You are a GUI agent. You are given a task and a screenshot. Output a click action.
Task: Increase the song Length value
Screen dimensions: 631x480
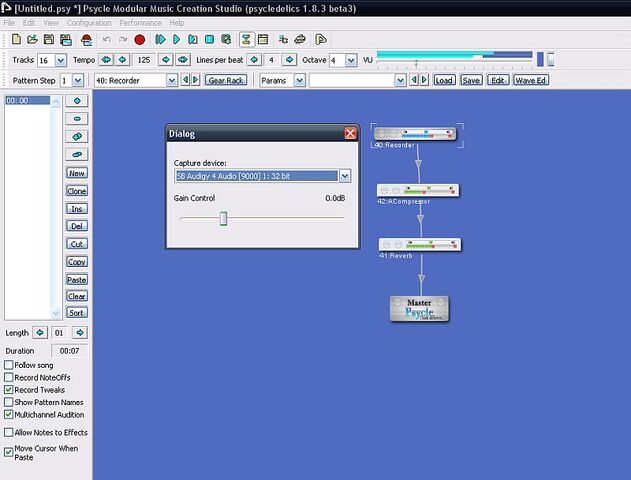pos(80,333)
